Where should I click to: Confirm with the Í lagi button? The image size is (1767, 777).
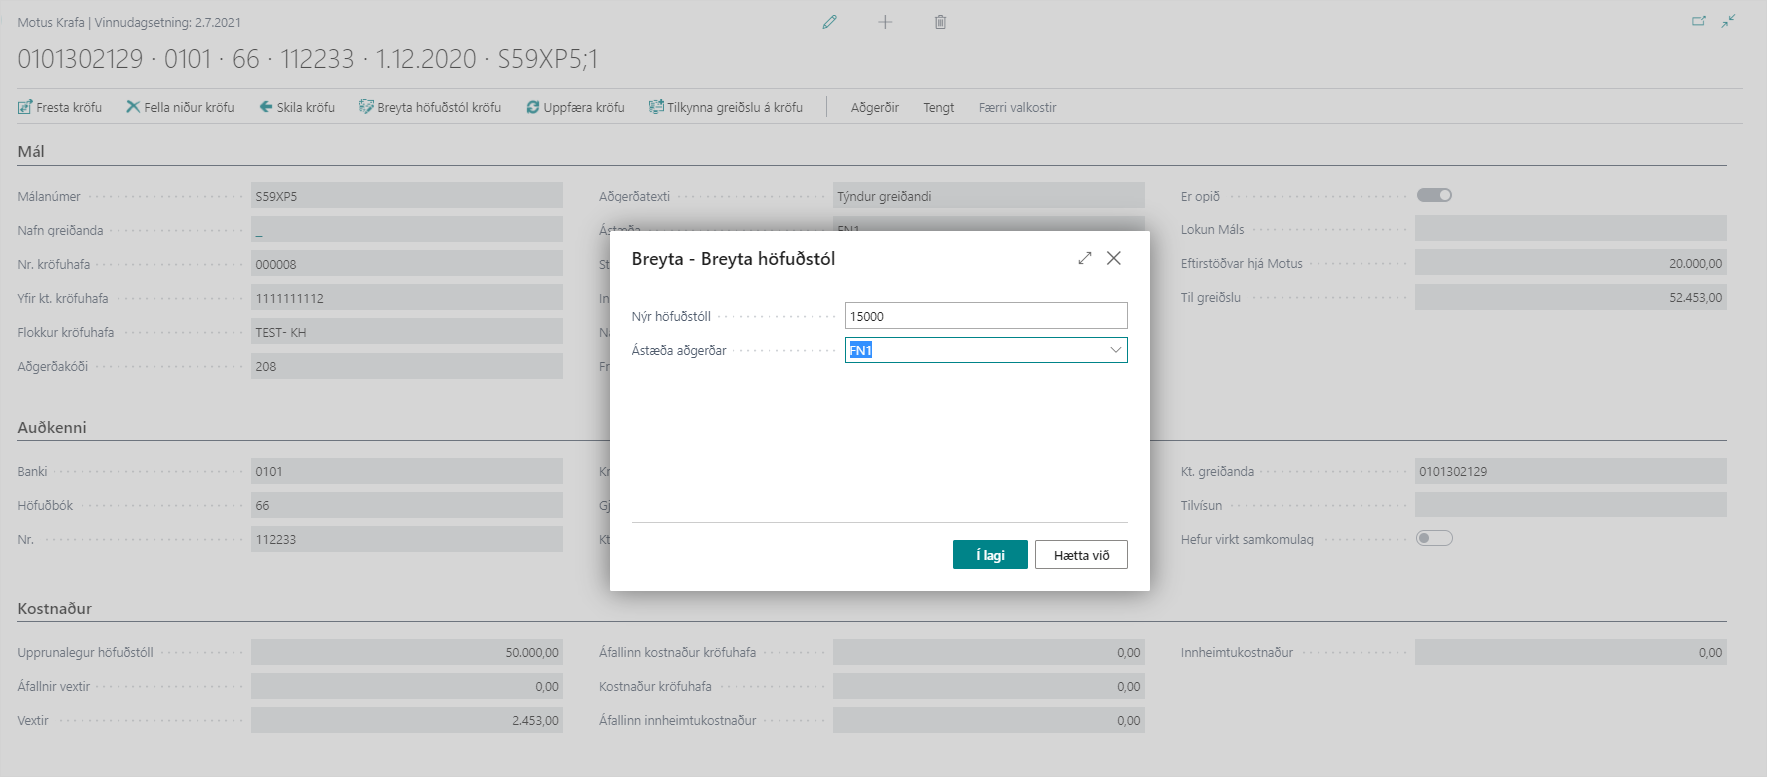[989, 555]
